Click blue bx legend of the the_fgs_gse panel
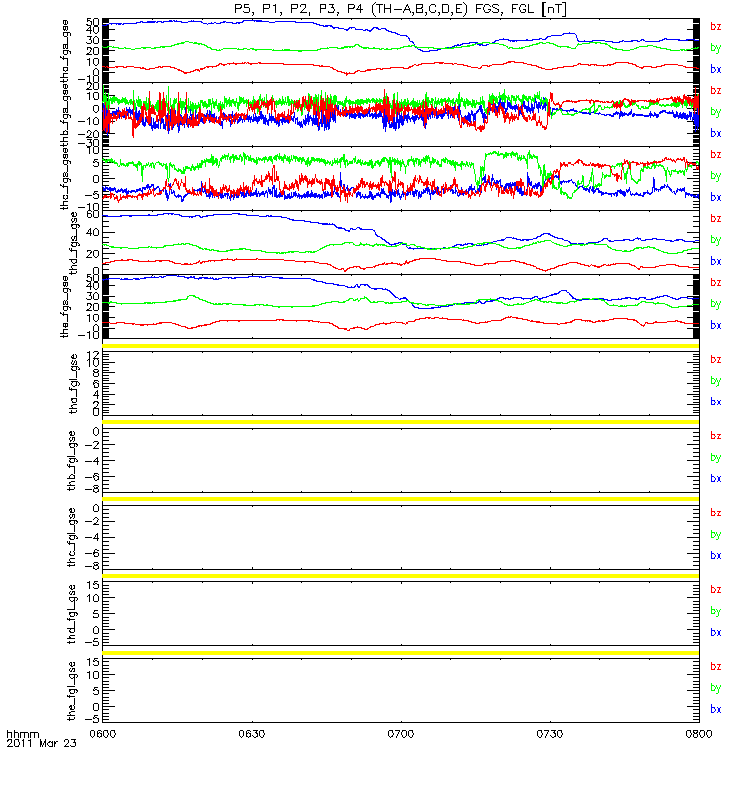750x800 pixels. click(x=716, y=325)
